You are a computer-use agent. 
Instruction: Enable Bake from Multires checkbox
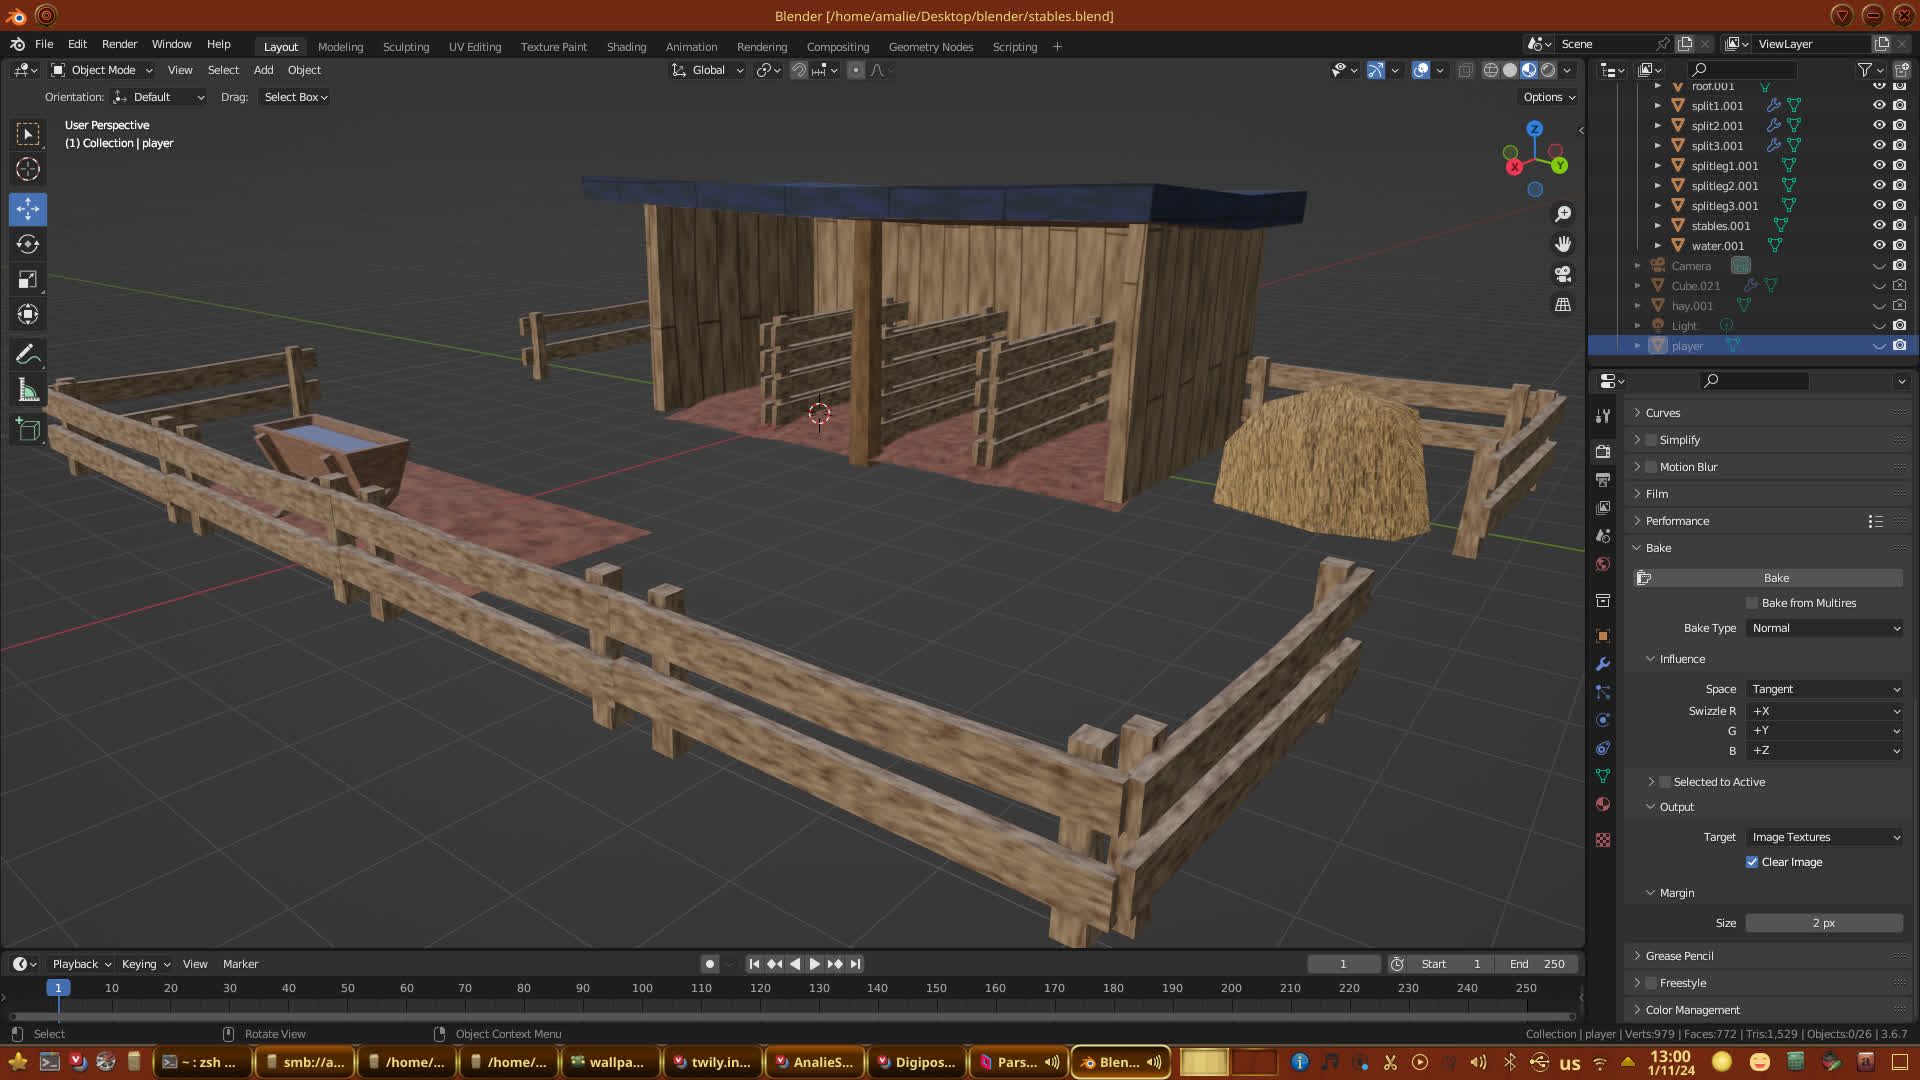[x=1752, y=603]
